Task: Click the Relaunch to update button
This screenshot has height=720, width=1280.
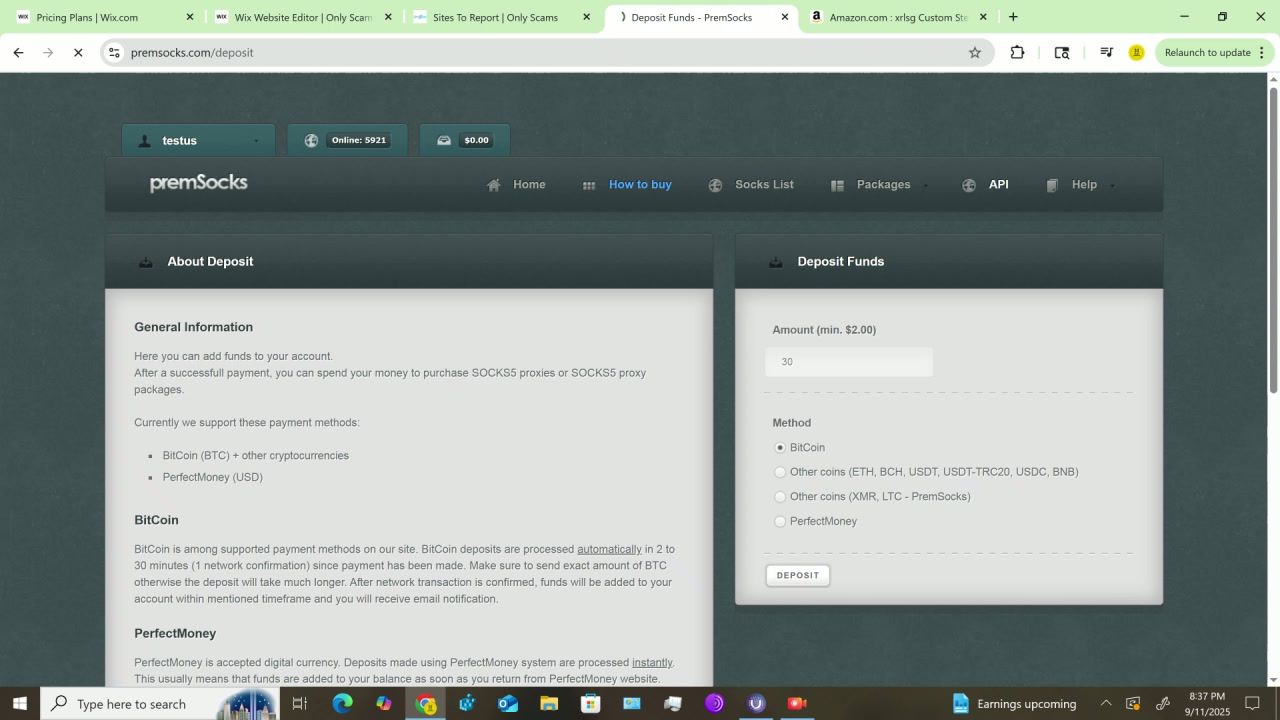Action: [x=1207, y=53]
